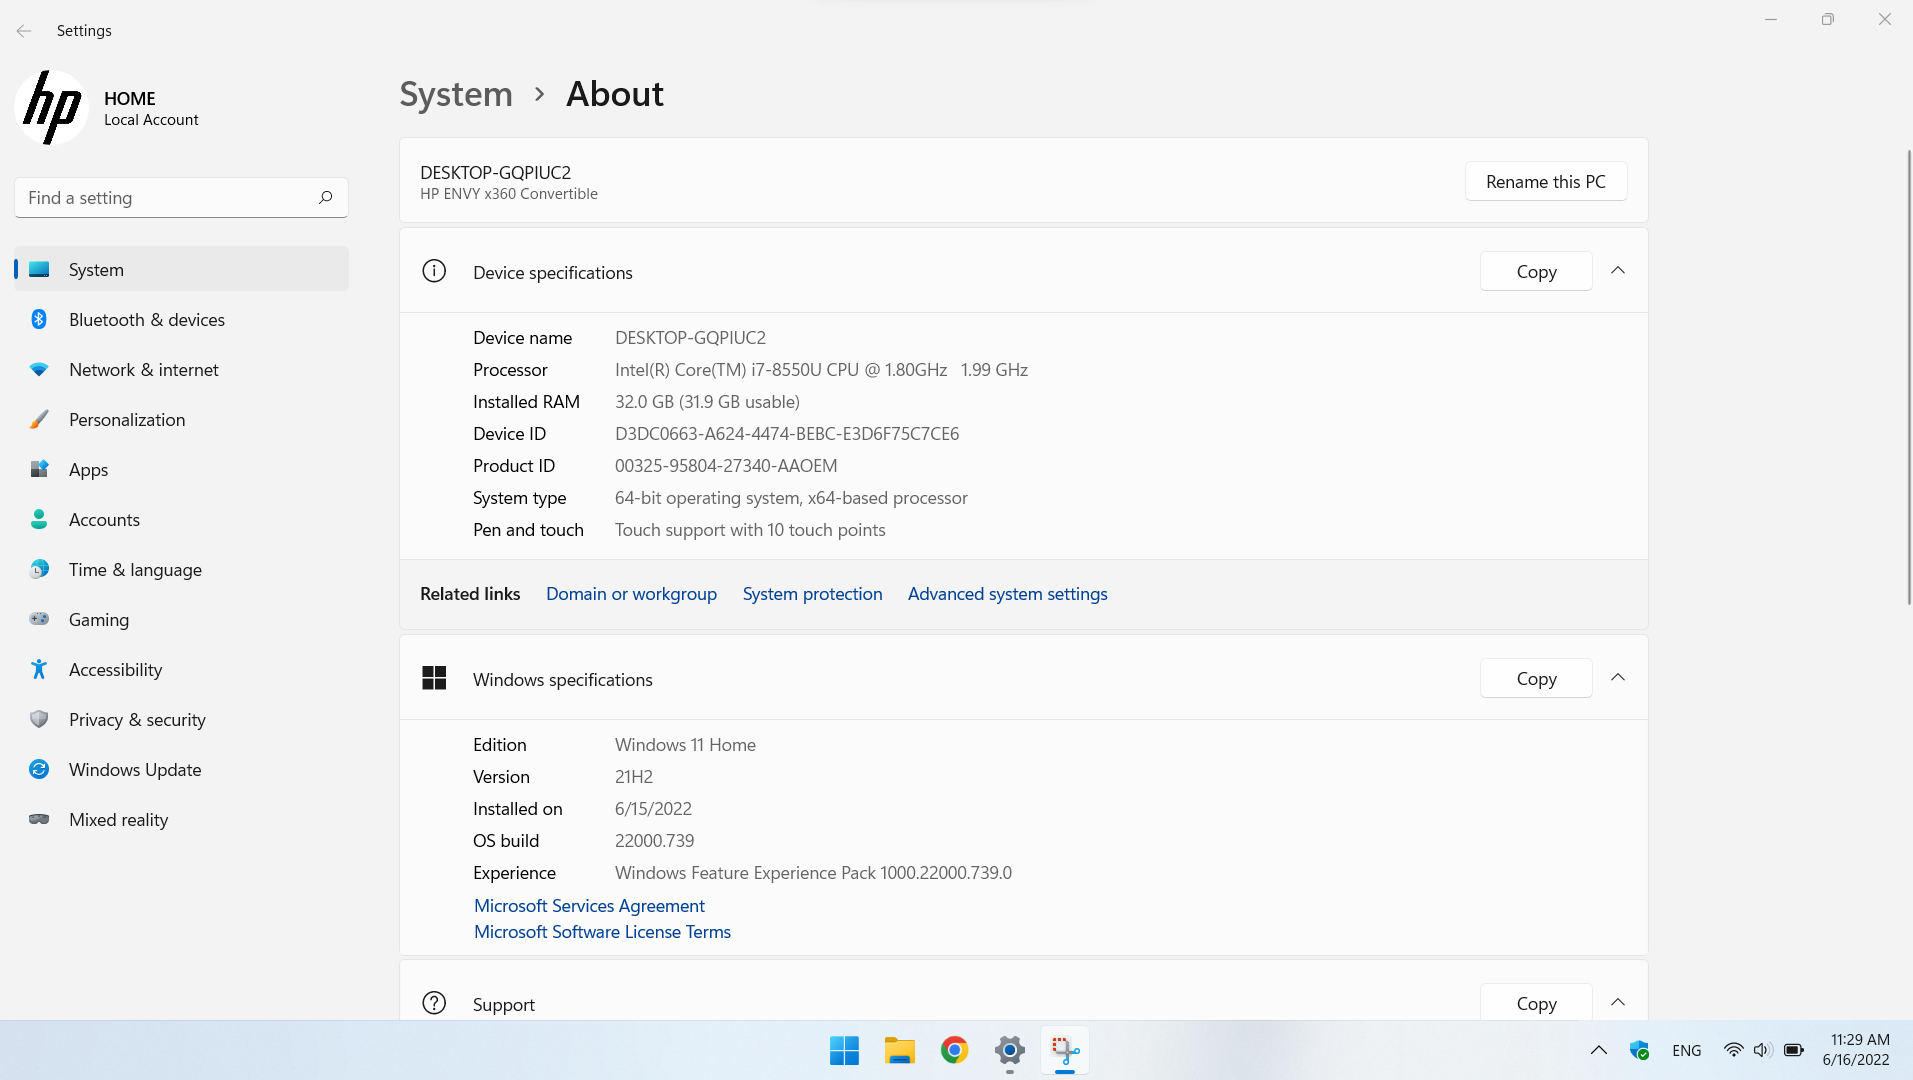Click the ENG language indicator in tray
The image size is (1913, 1080).
1686,1050
